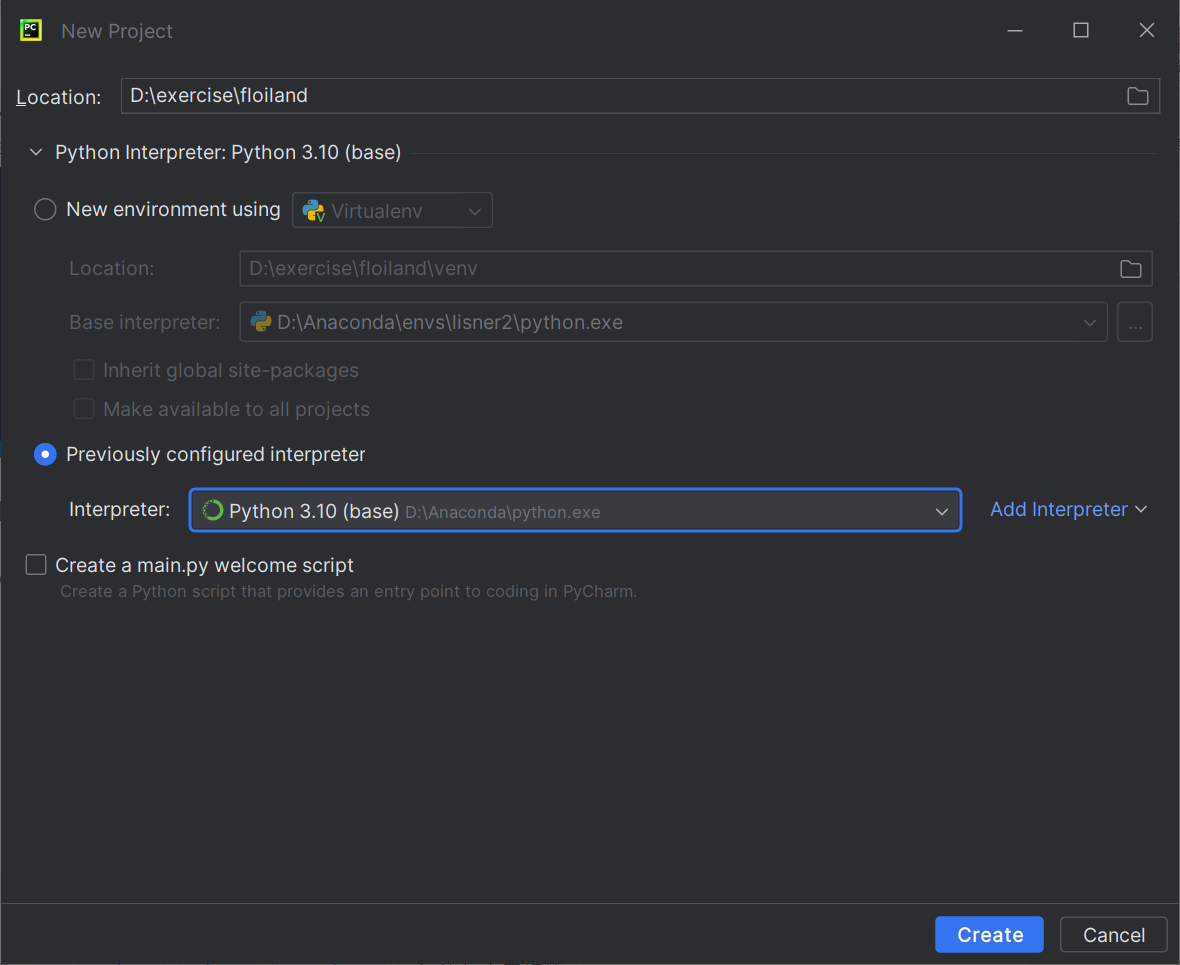This screenshot has height=965, width=1180.
Task: Click the Virtualenv Python icon
Action: [313, 211]
